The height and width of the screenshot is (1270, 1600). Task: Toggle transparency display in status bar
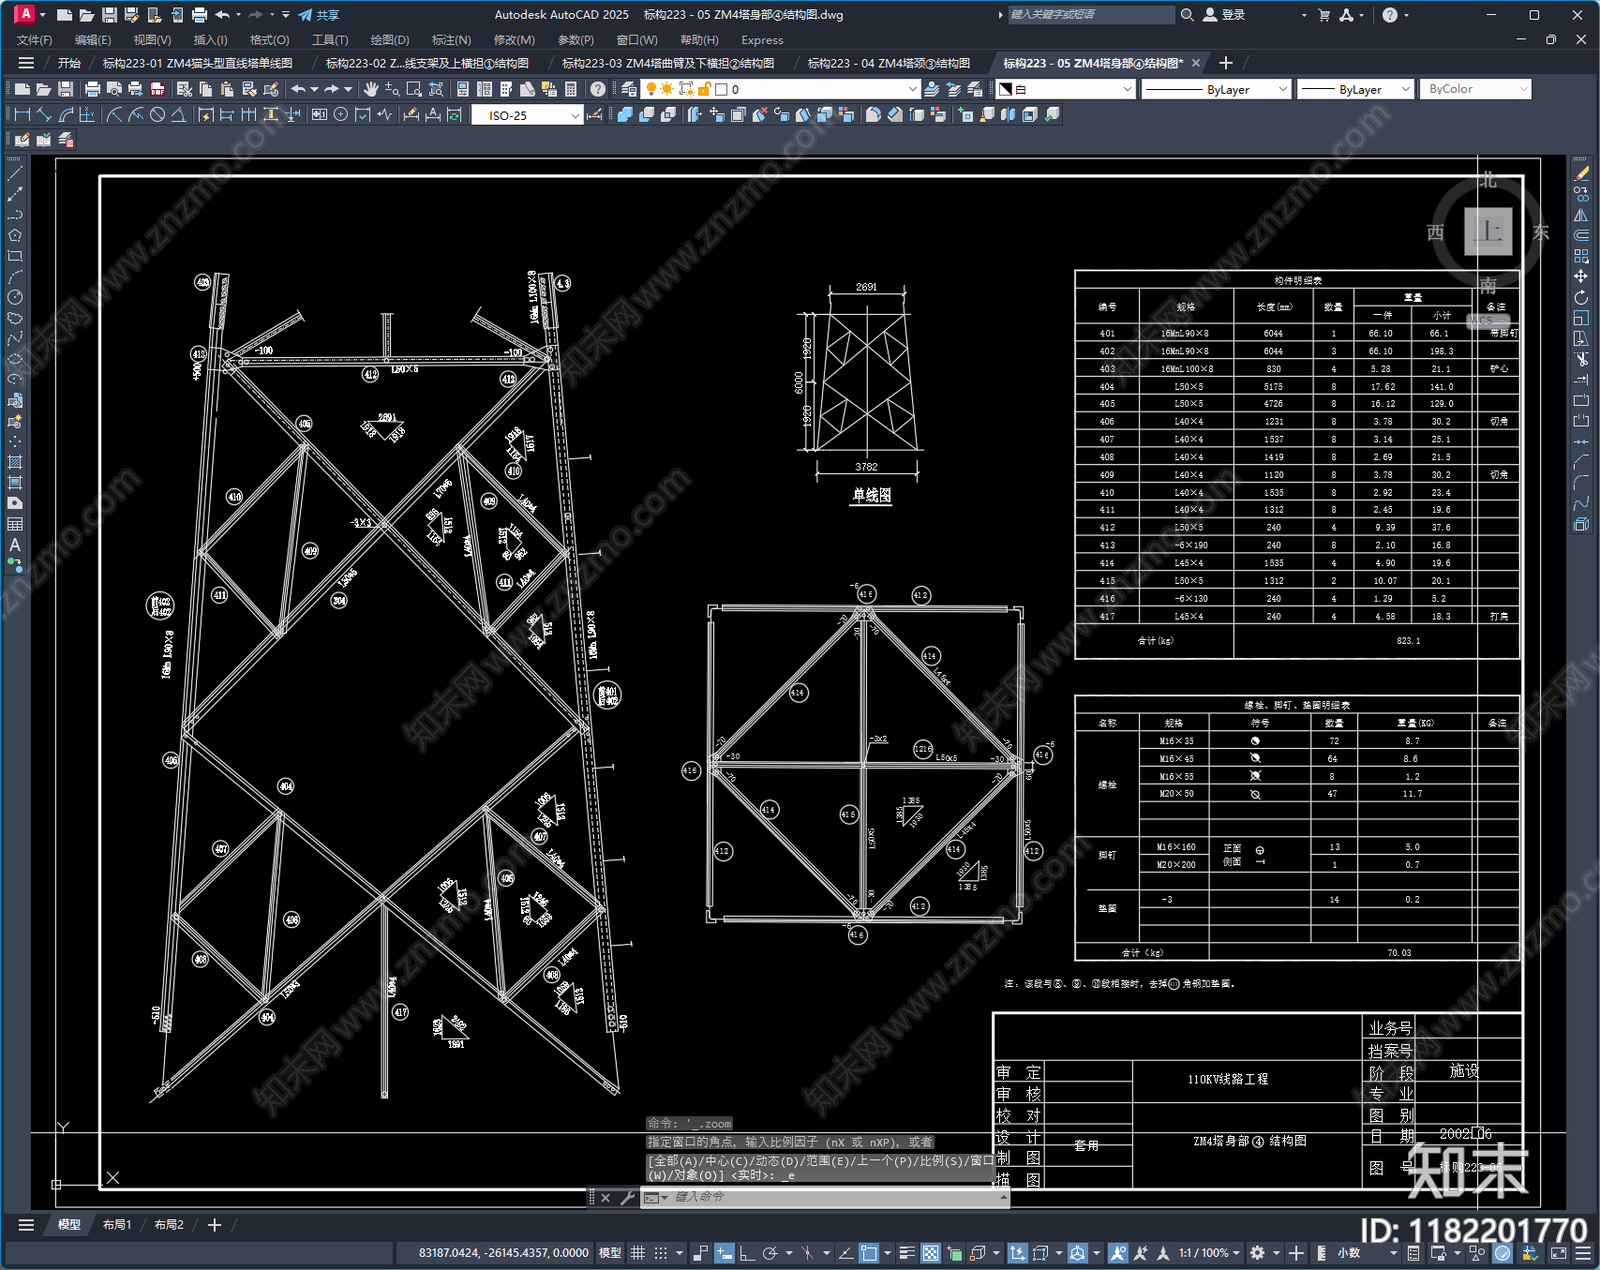coord(930,1253)
